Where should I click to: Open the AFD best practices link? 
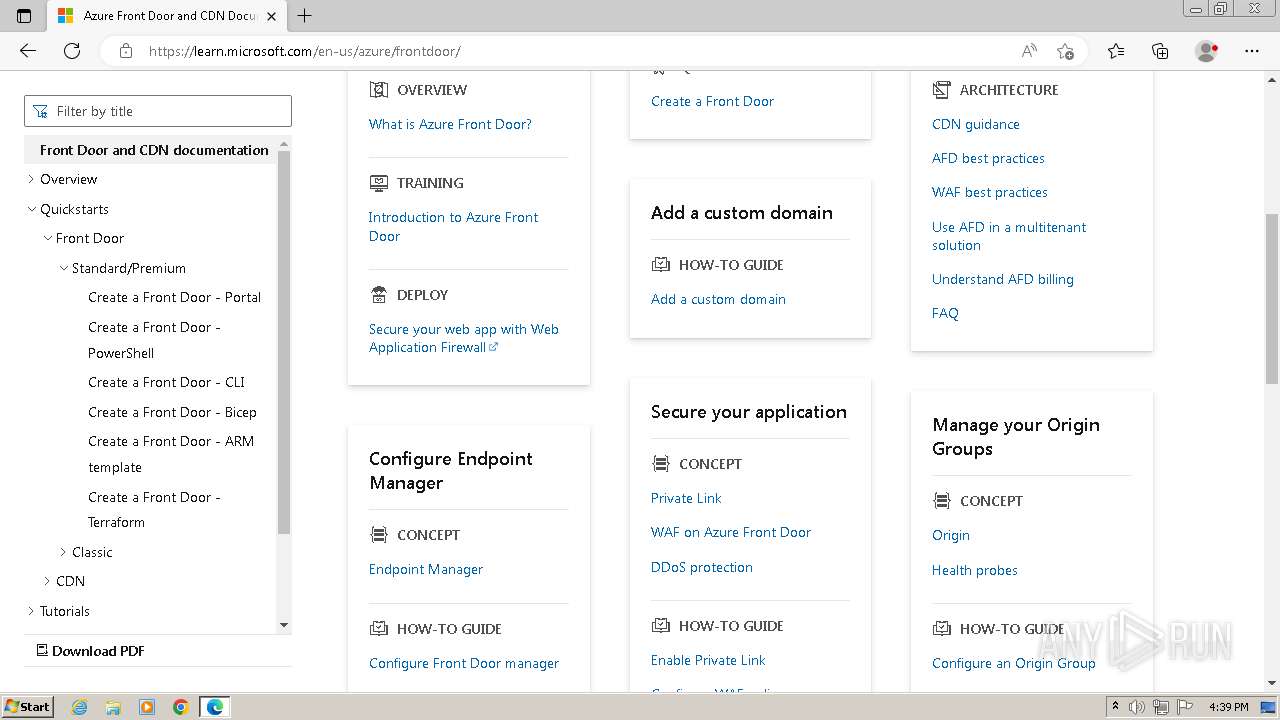[x=988, y=158]
